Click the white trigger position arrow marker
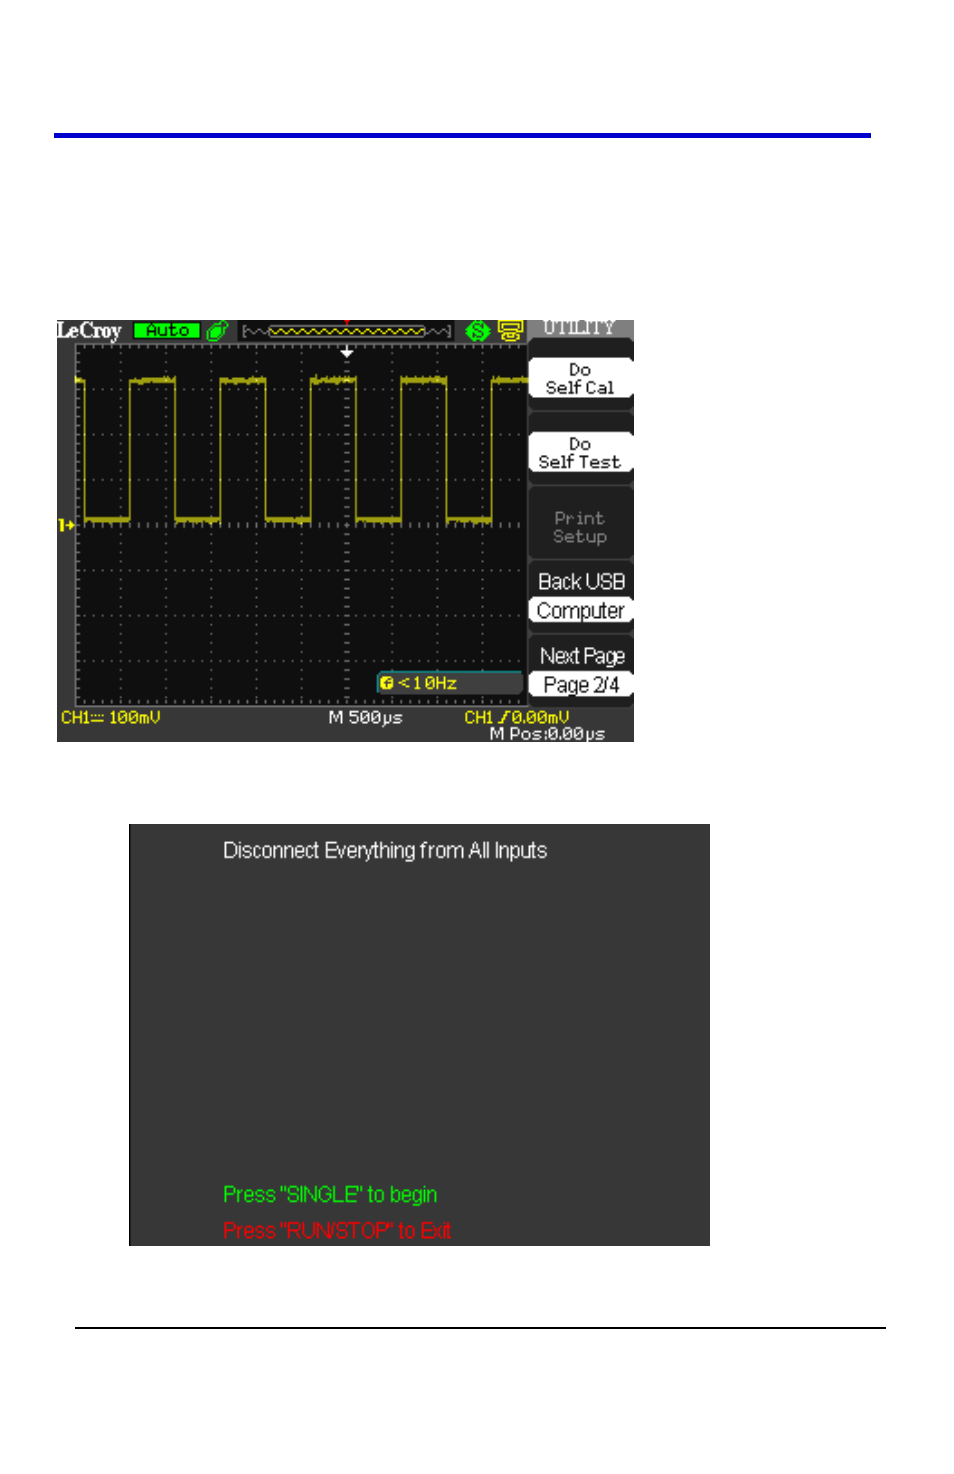954x1474 pixels. (x=347, y=353)
